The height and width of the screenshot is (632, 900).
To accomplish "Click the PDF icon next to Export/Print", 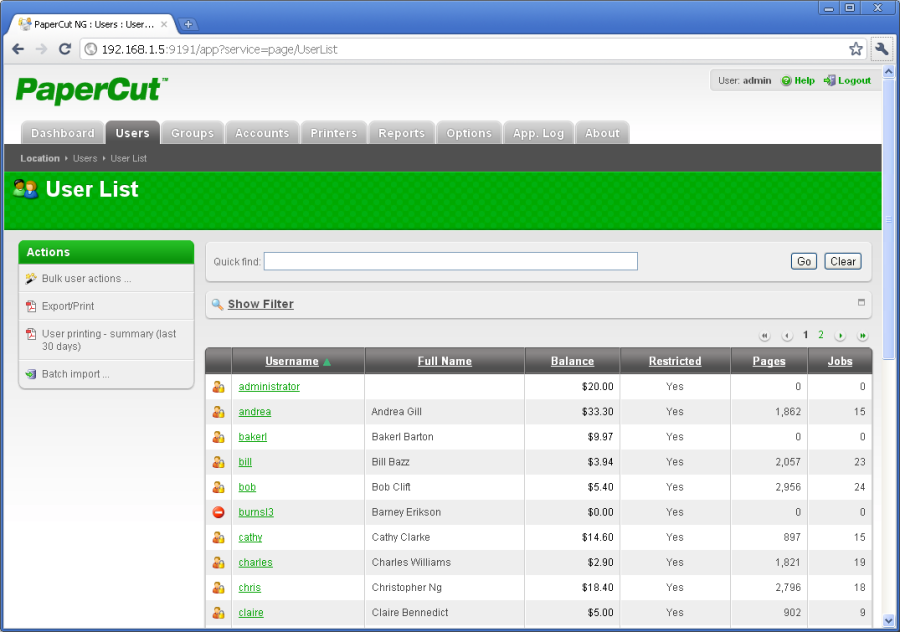I will click(x=31, y=306).
